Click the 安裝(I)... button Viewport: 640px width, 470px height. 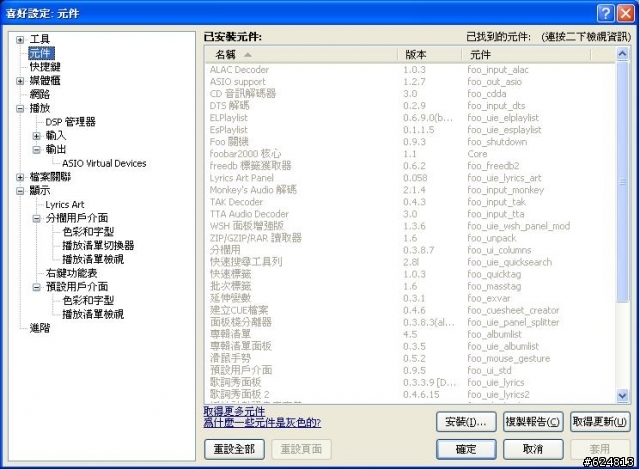466,422
